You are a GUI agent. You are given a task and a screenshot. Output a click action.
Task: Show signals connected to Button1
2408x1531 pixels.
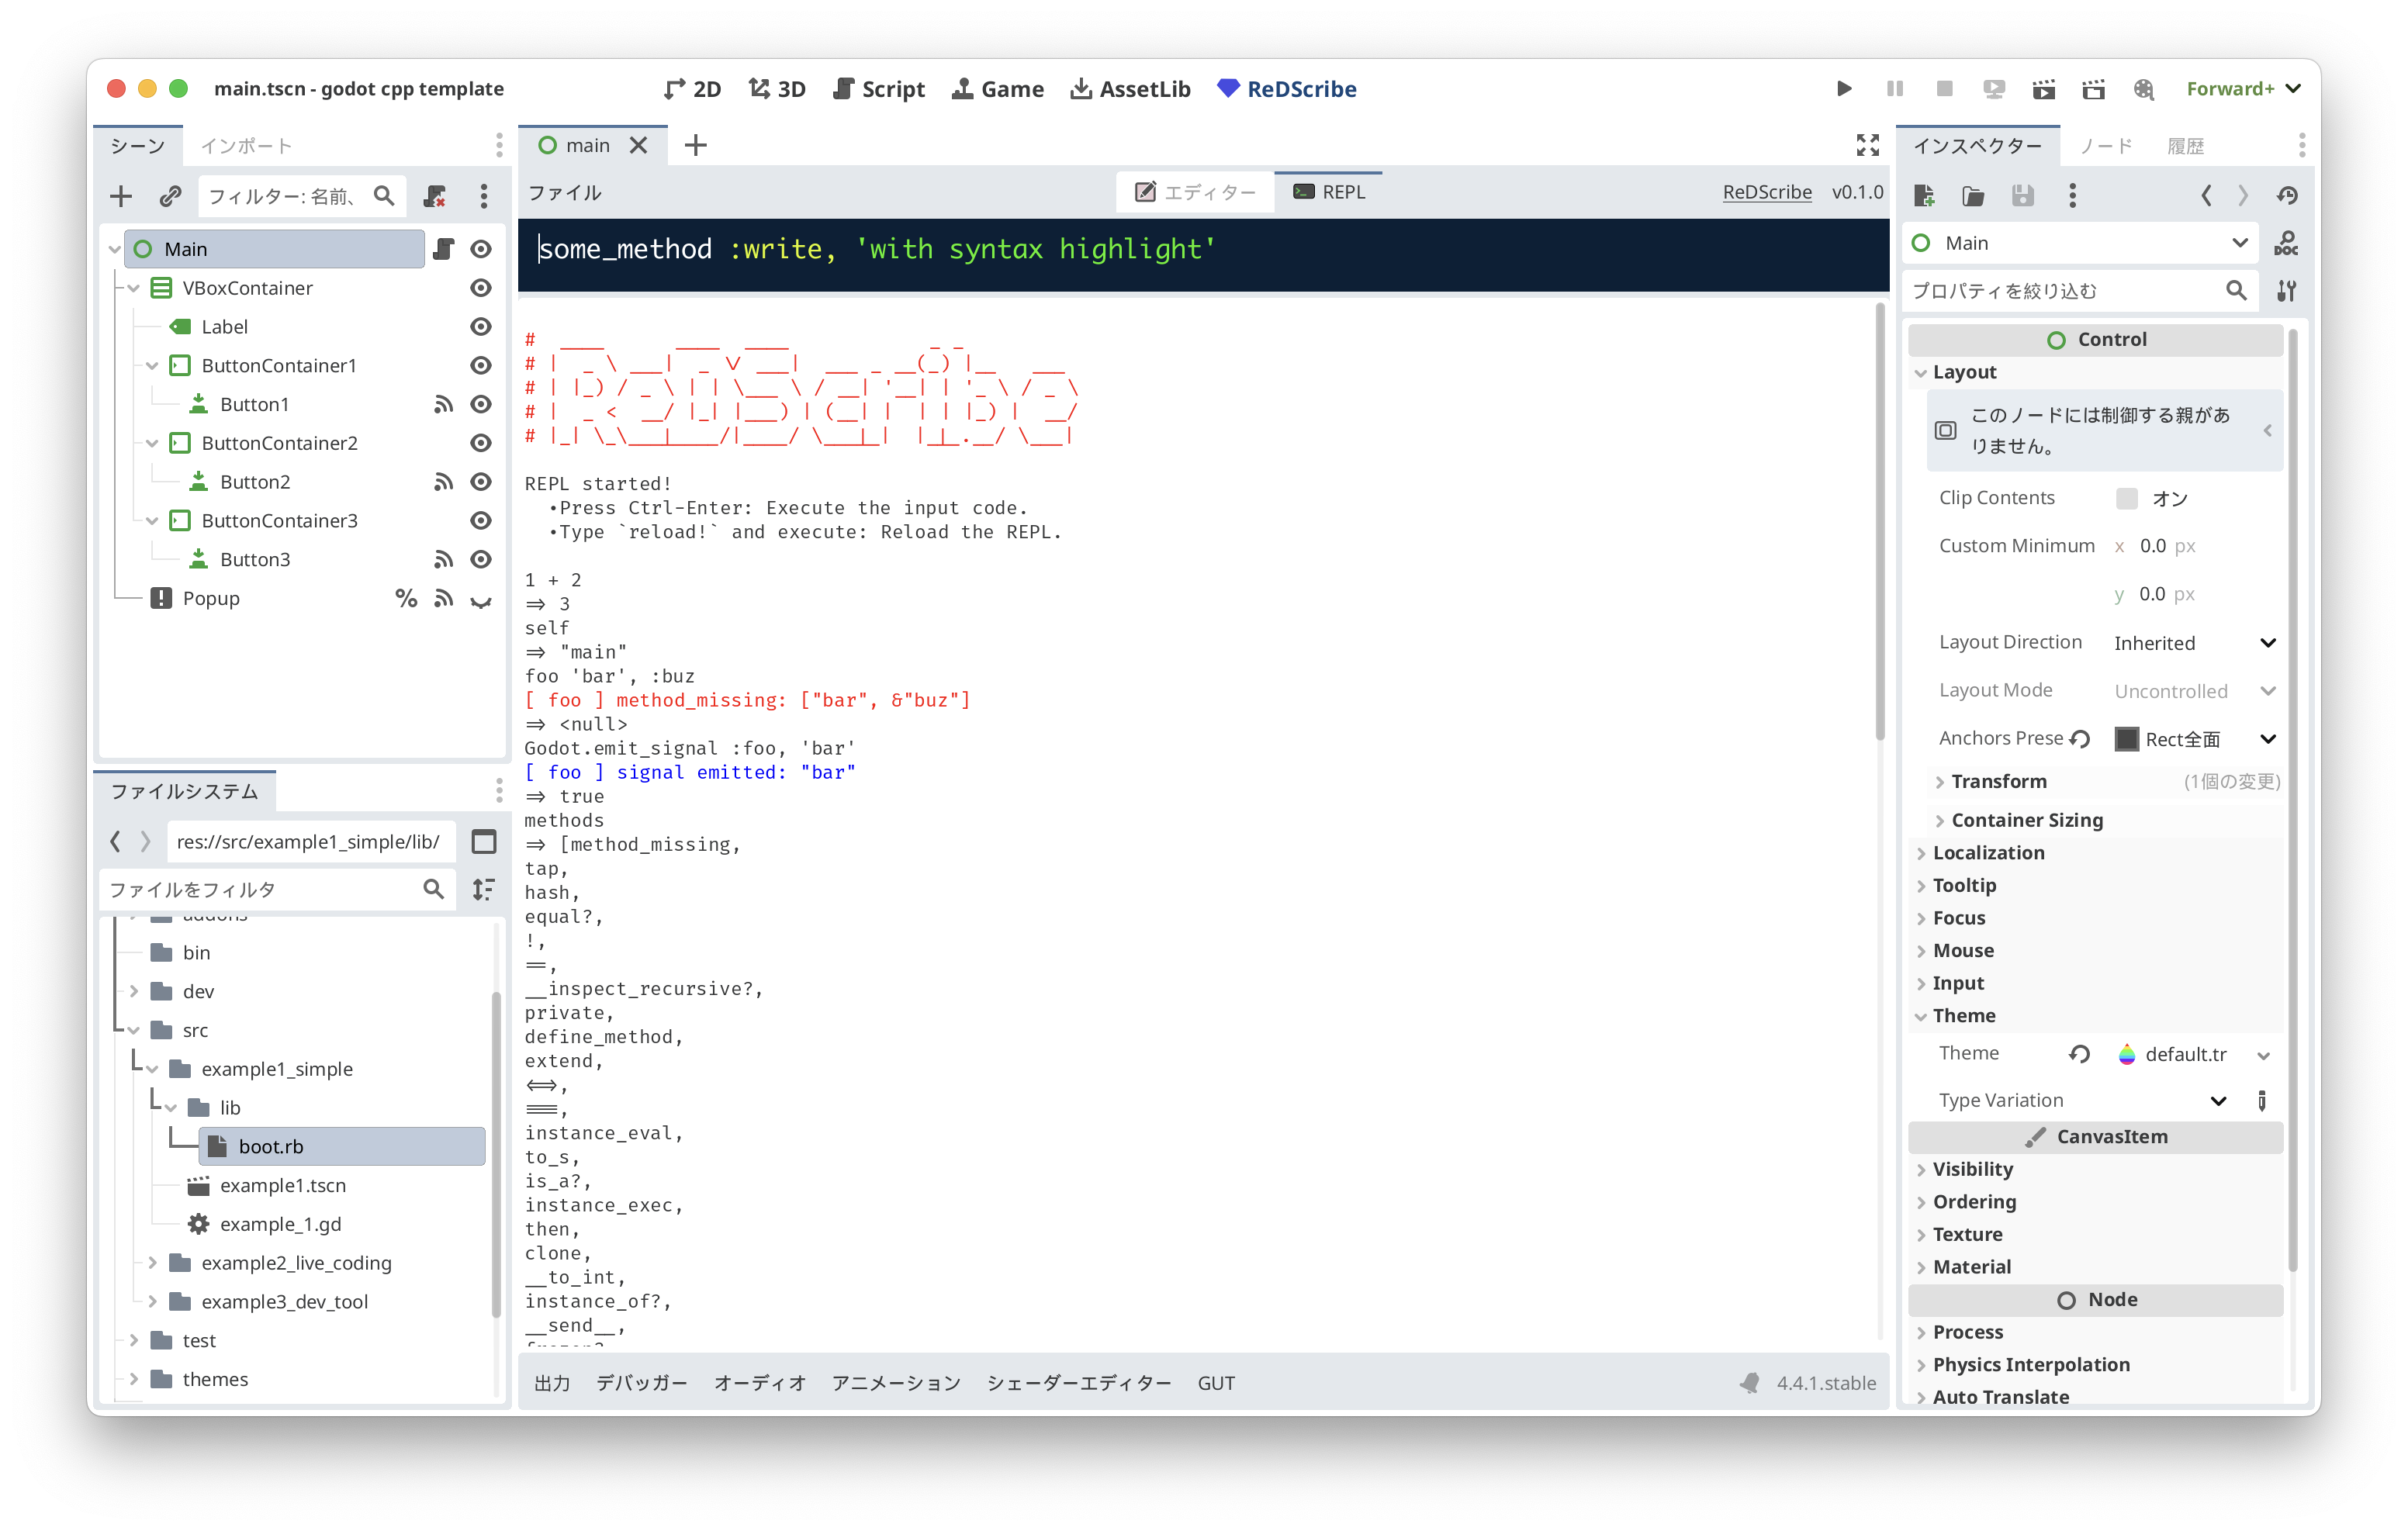[x=444, y=404]
